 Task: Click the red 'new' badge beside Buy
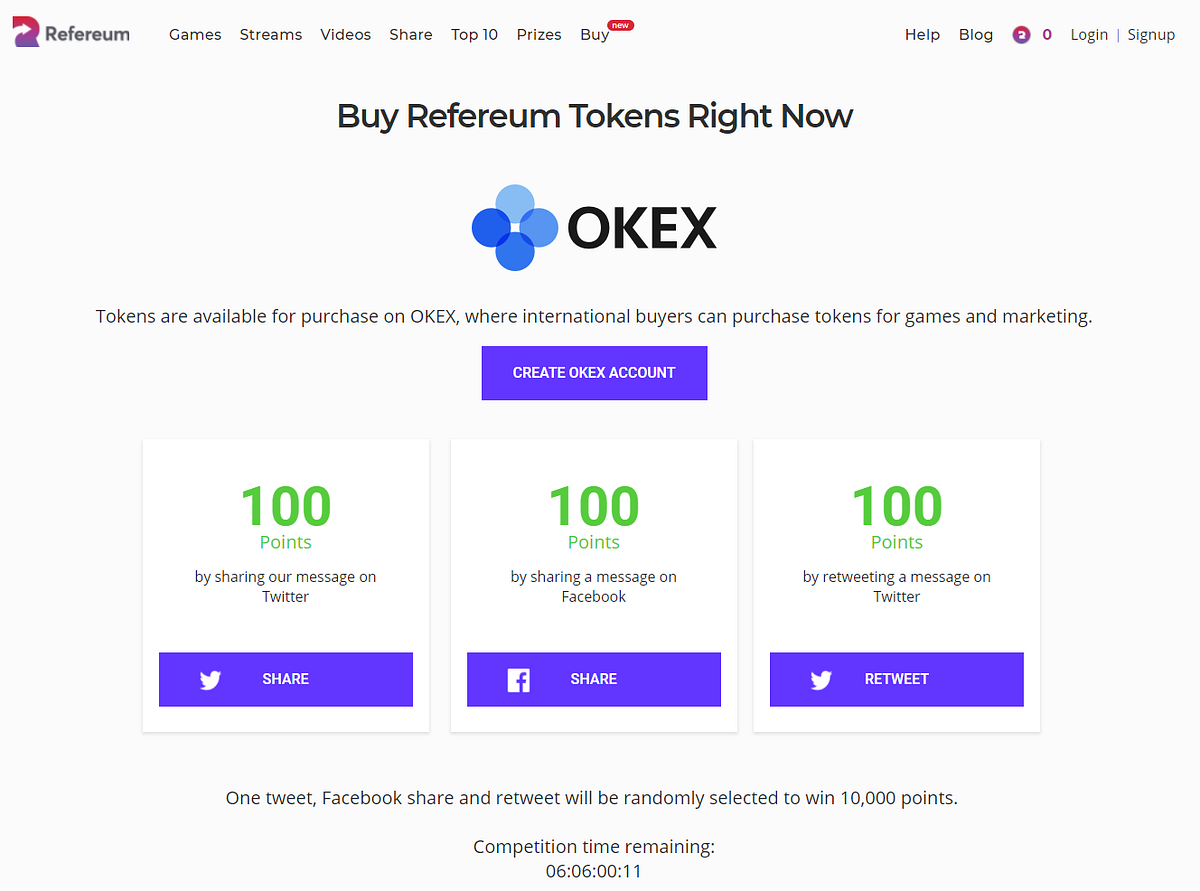(620, 25)
